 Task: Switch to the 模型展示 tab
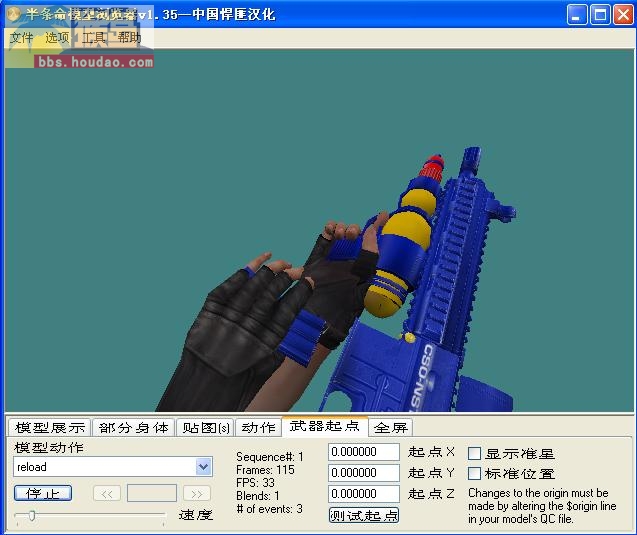(50, 428)
